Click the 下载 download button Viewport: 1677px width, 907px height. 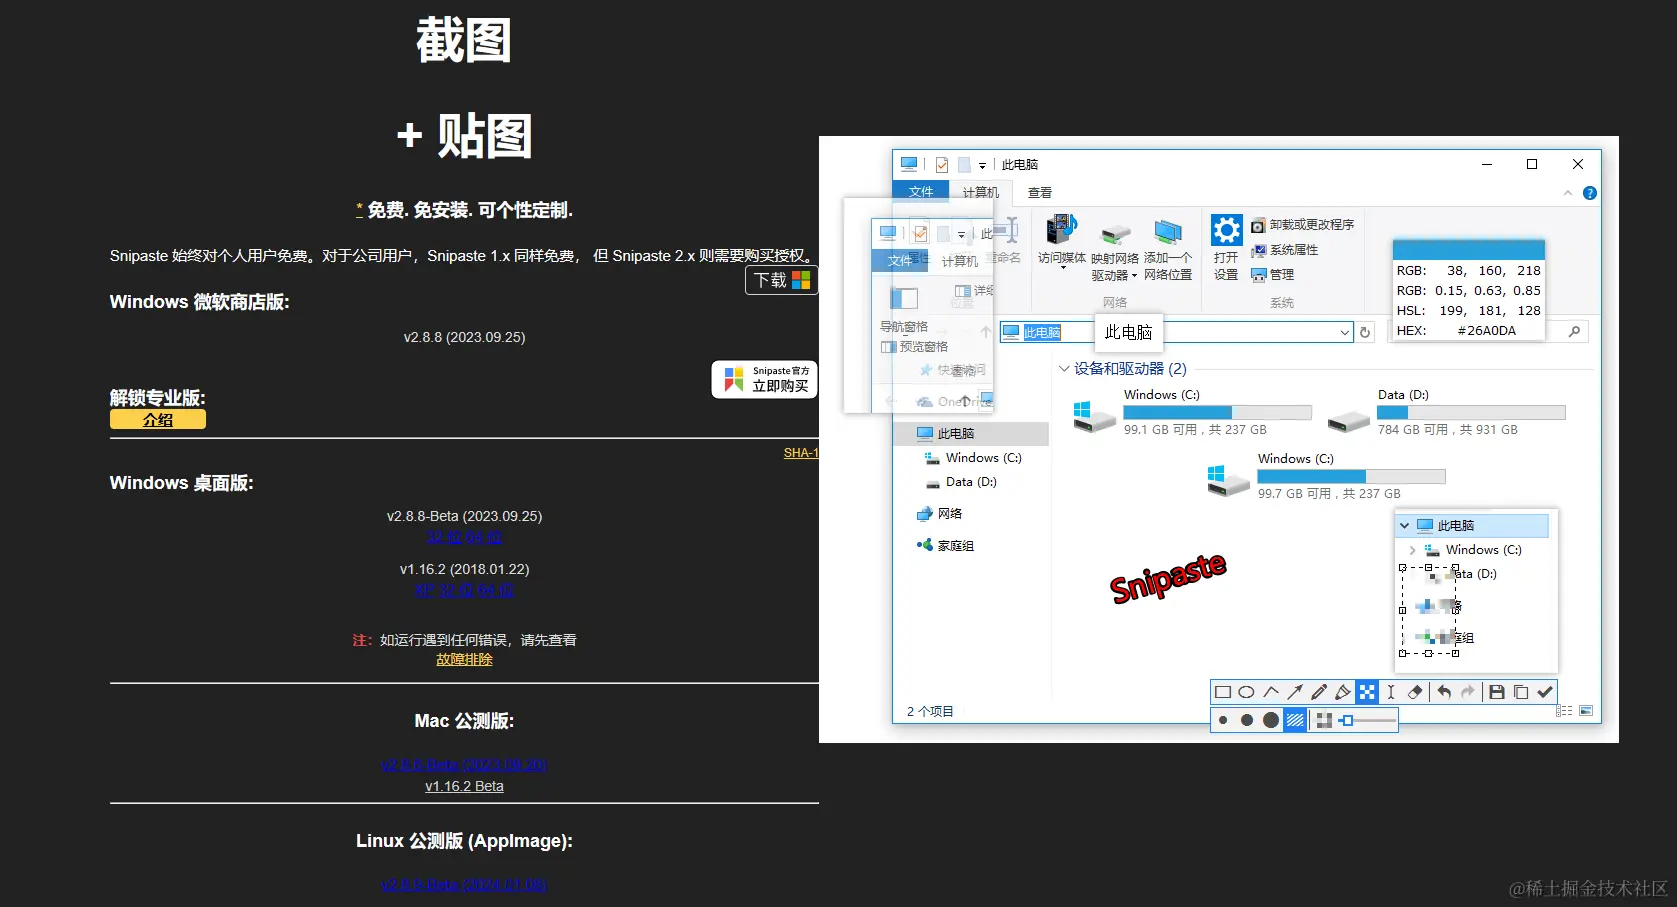point(780,280)
